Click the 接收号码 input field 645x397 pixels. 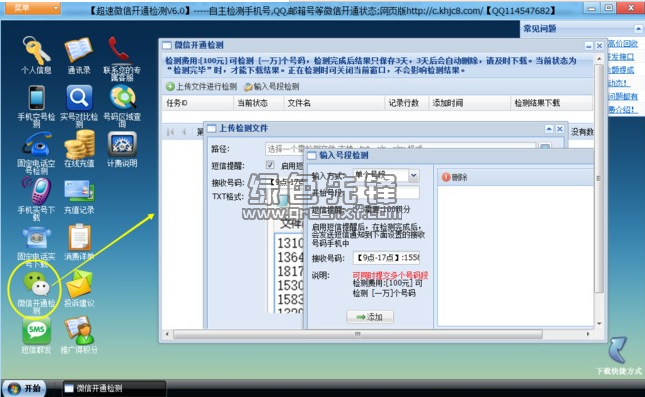[x=386, y=258]
